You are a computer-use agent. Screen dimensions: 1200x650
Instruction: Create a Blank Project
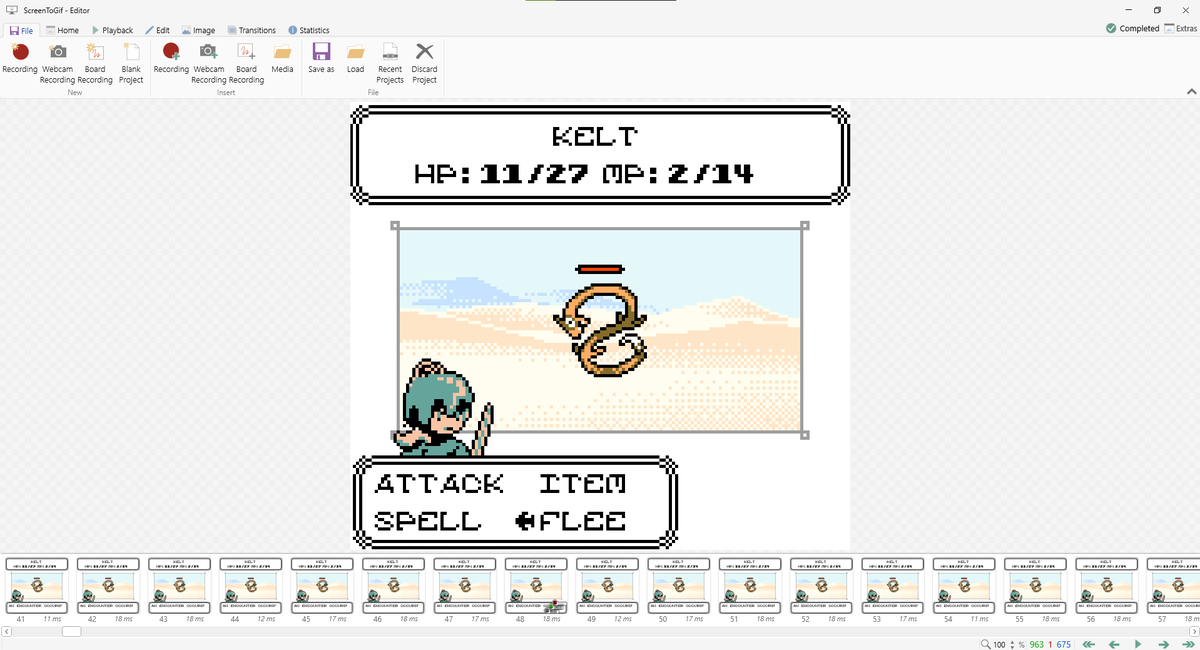pos(131,62)
